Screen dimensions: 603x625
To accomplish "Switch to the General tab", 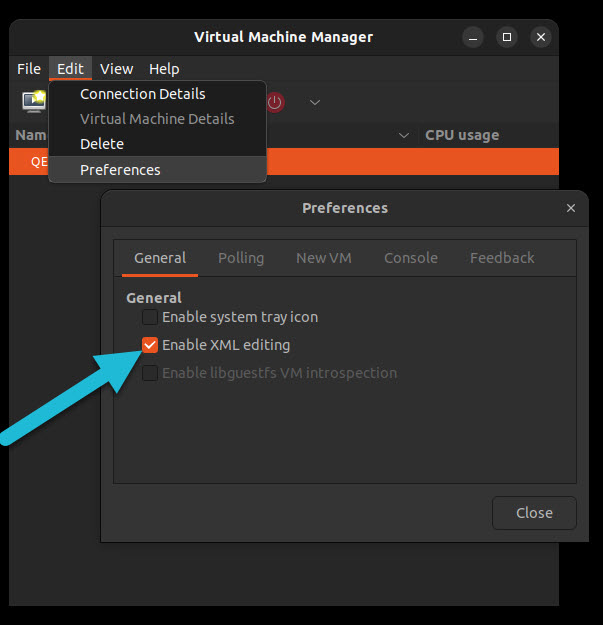I will (x=160, y=258).
